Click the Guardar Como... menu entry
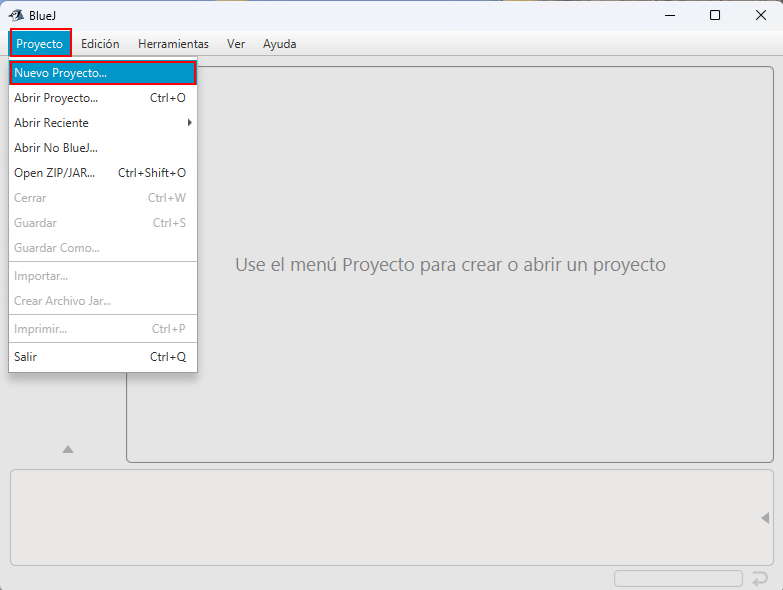This screenshot has height=590, width=783. tap(103, 248)
